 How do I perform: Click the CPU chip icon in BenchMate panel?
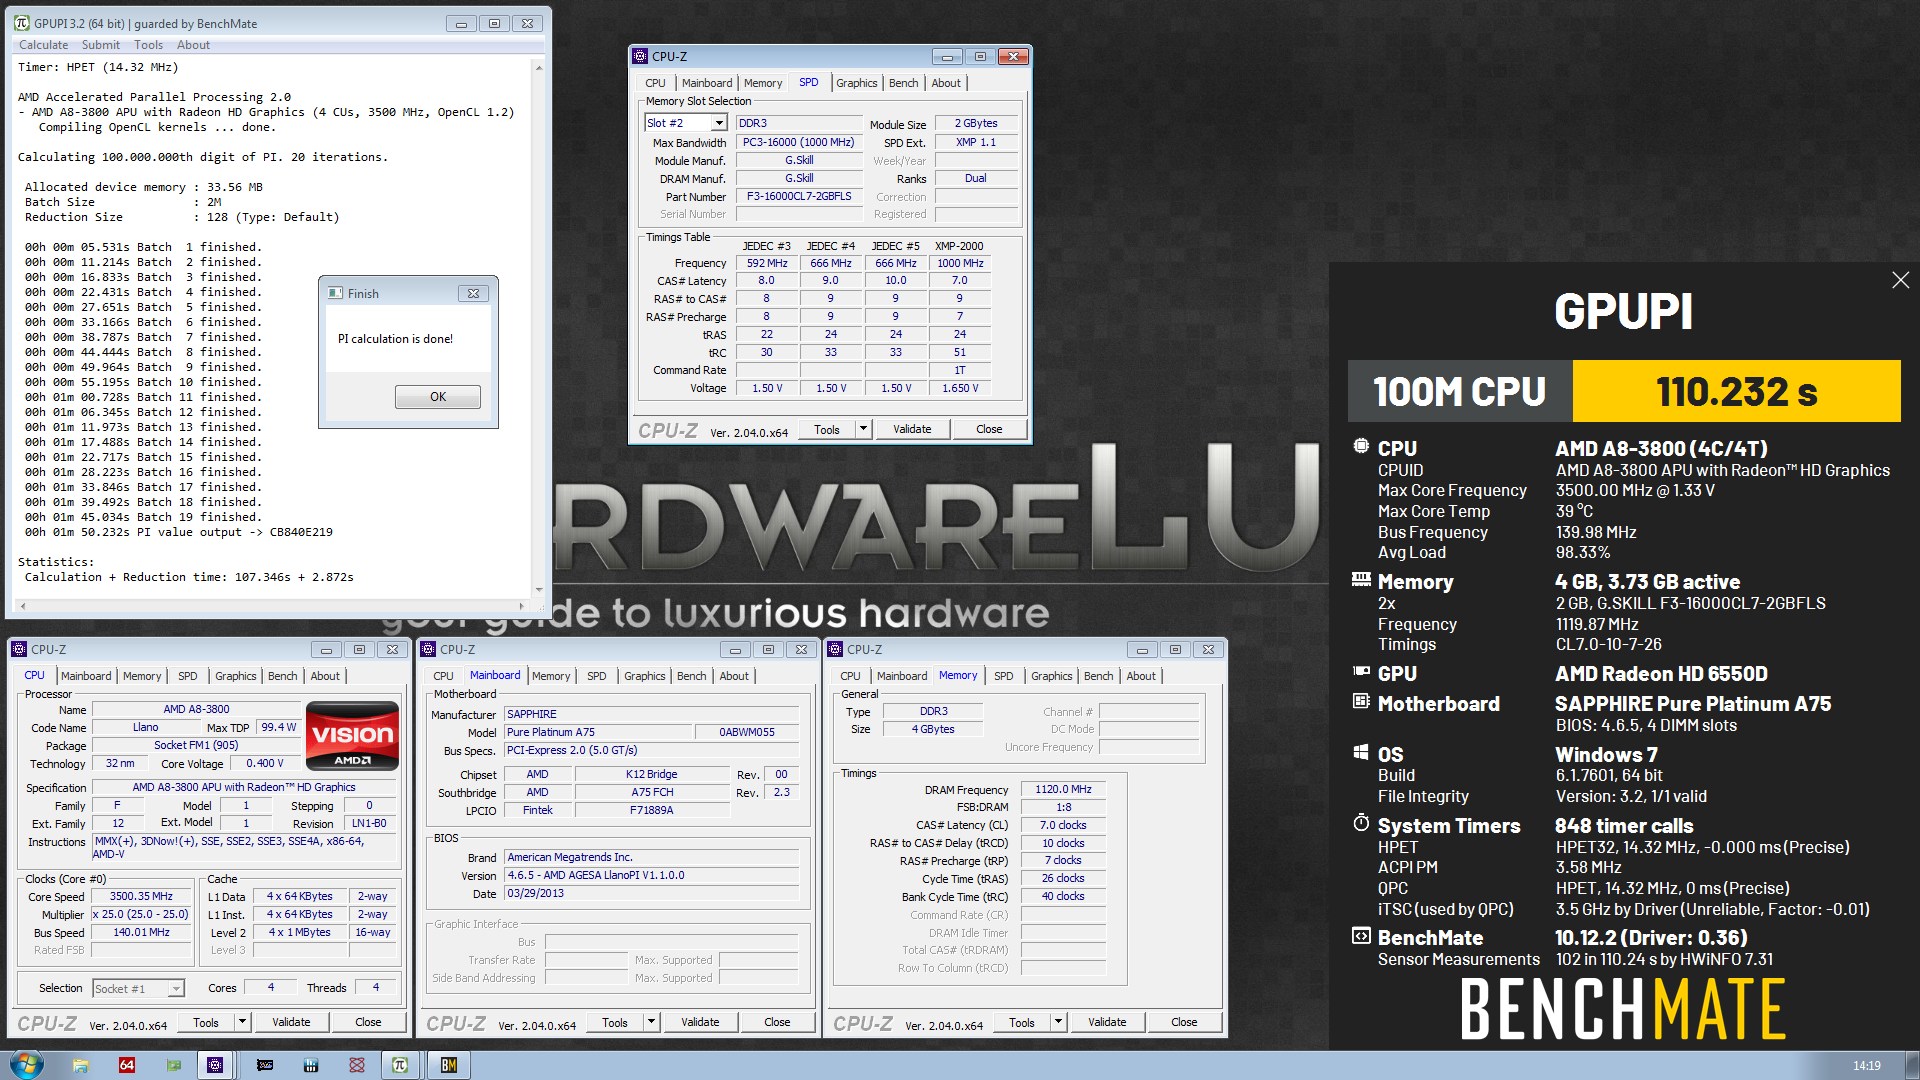tap(1361, 446)
